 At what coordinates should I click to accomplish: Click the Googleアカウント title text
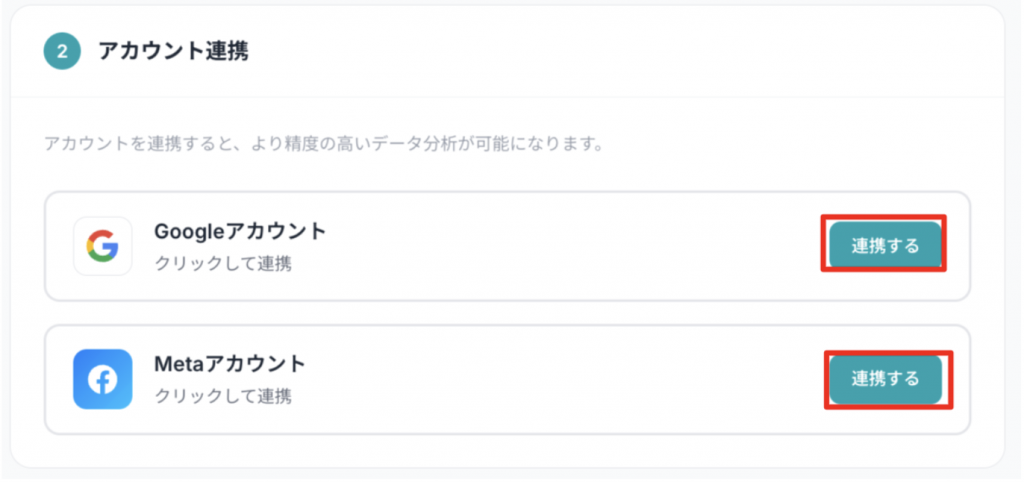pyautogui.click(x=240, y=232)
